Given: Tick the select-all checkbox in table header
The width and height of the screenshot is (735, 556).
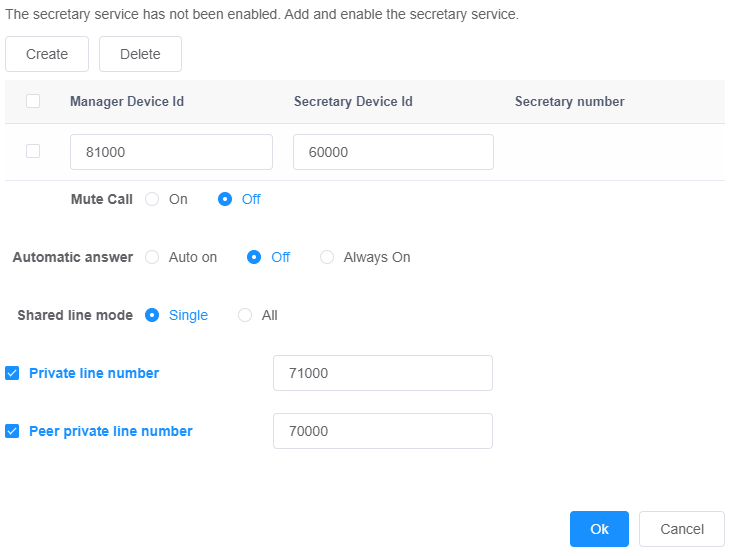Looking at the screenshot, I should (x=33, y=101).
